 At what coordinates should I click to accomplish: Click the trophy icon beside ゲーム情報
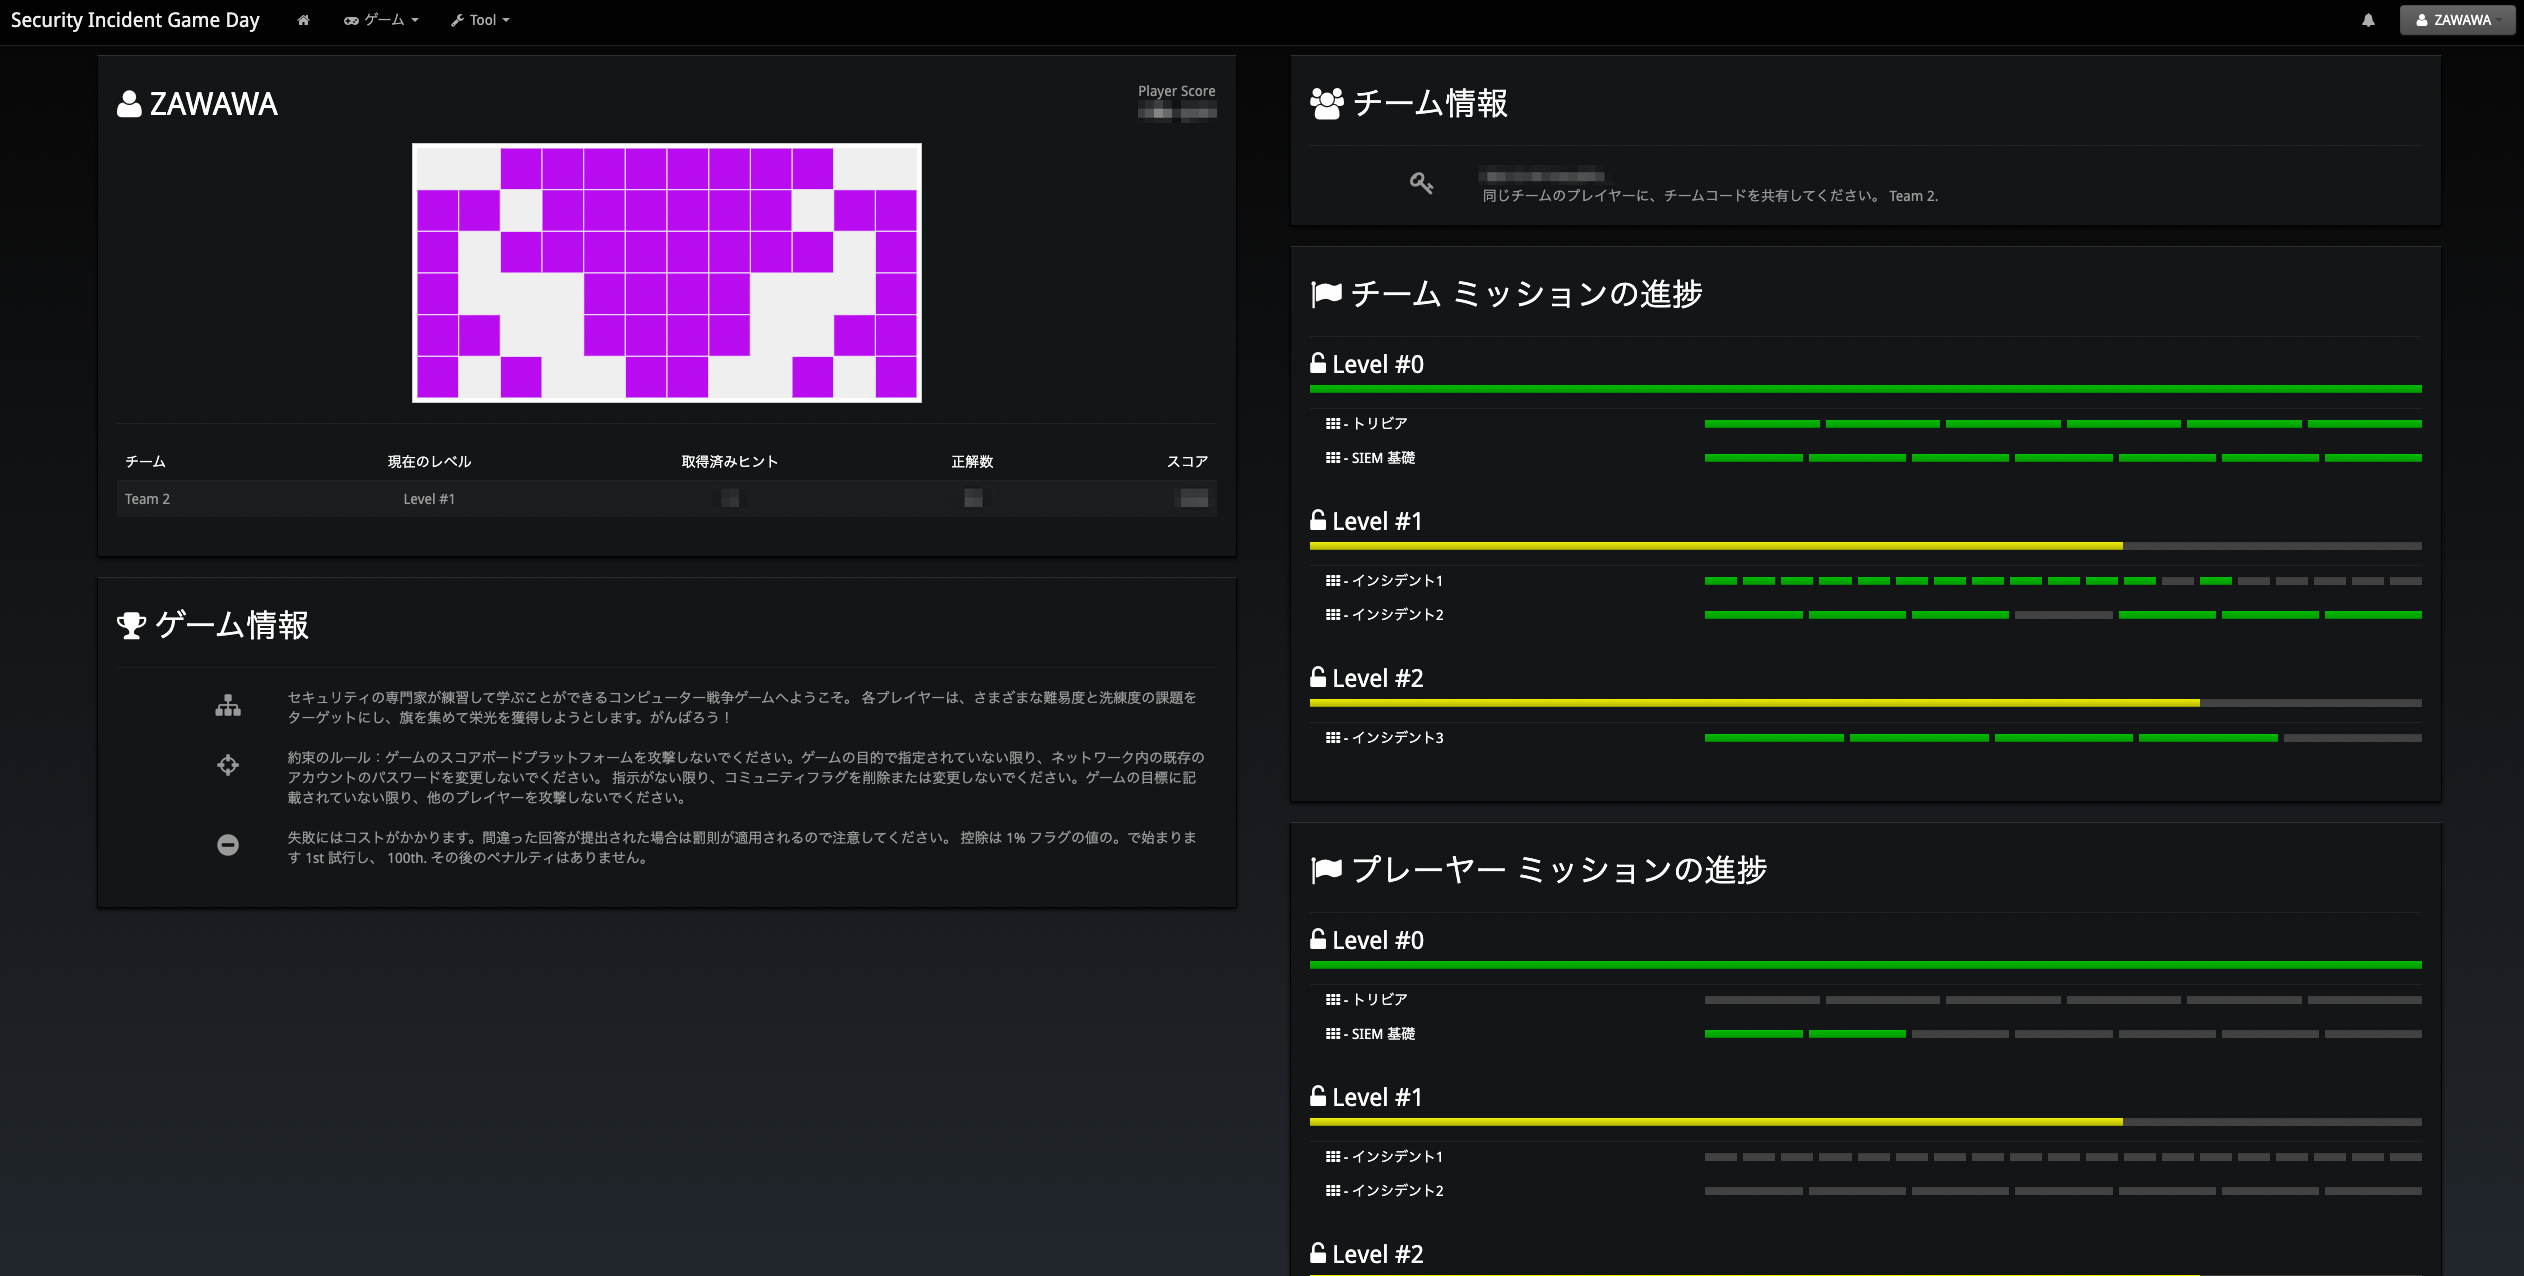(132, 625)
